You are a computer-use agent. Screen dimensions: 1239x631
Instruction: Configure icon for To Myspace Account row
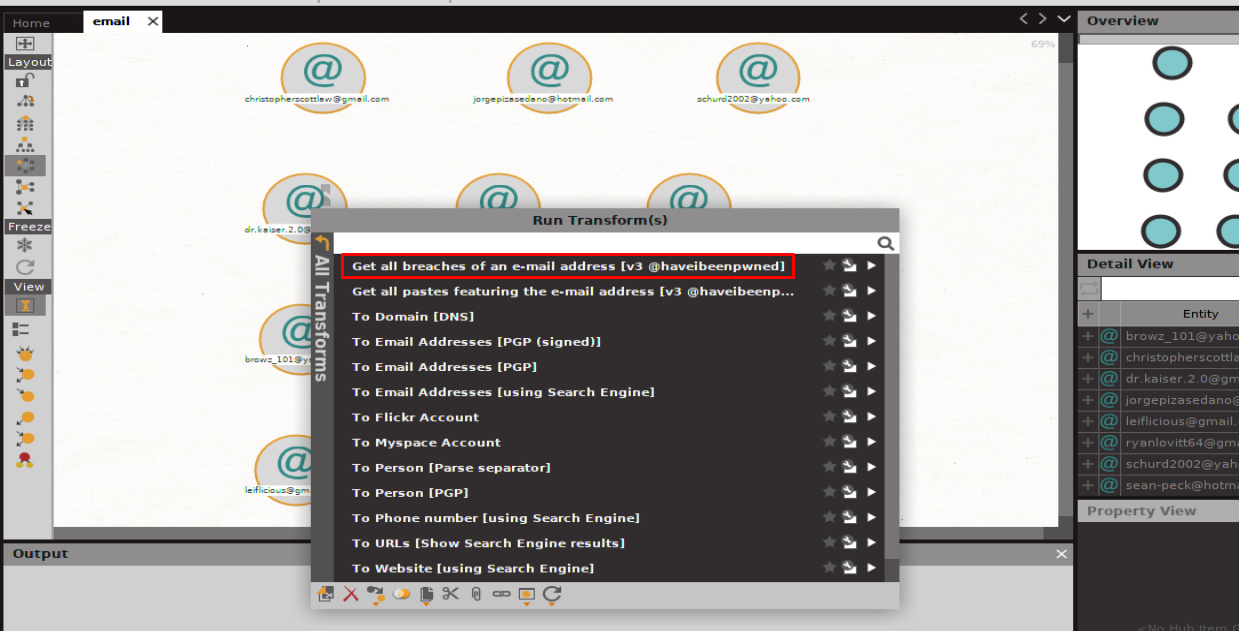(850, 442)
